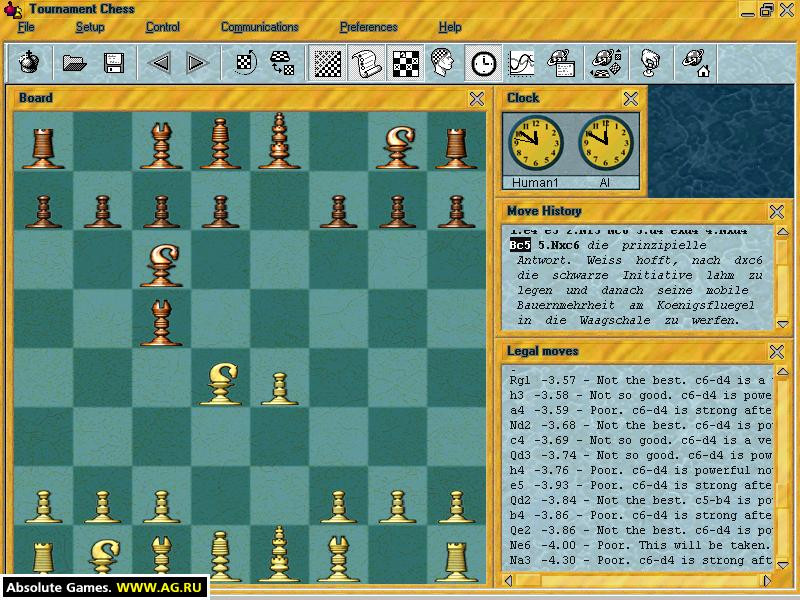Select the highlighted Bc5 move in history
Image resolution: width=800 pixels, height=600 pixels.
click(x=520, y=245)
